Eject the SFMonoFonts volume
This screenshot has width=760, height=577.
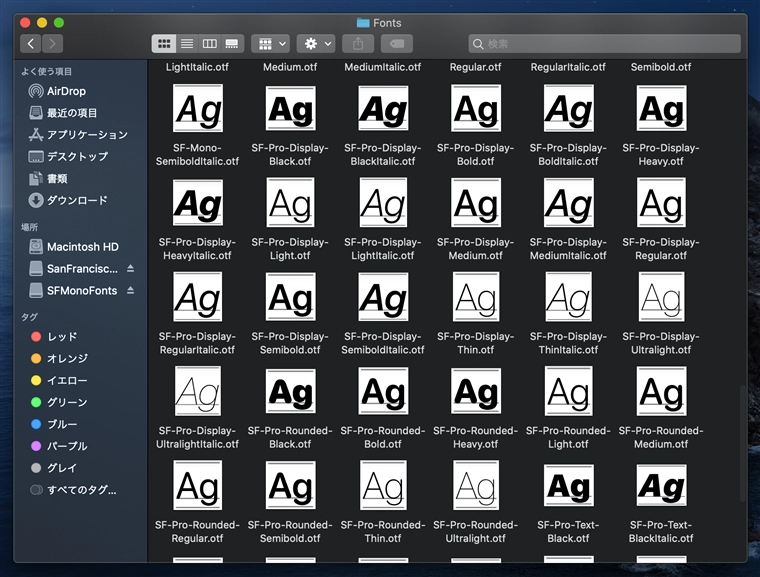(x=130, y=290)
